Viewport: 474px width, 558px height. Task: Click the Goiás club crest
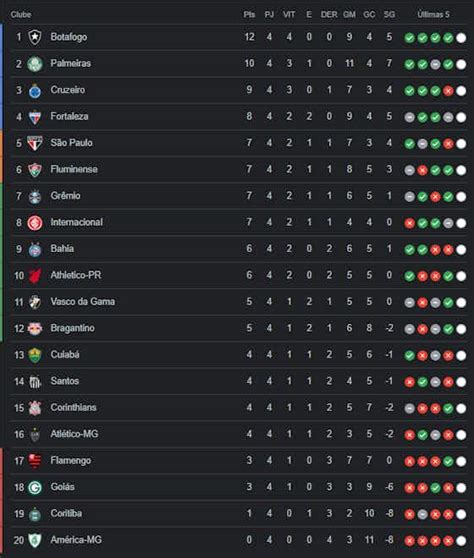[35, 487]
